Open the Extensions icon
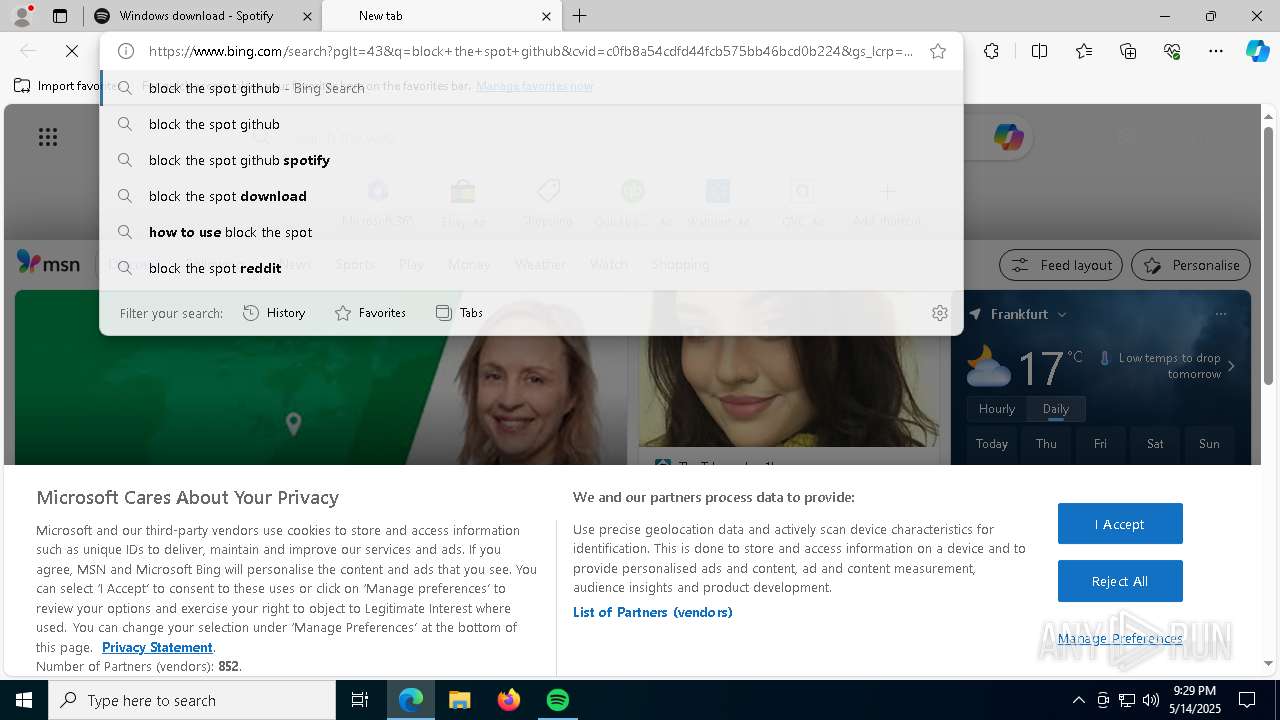The height and width of the screenshot is (720, 1280). pos(991,51)
